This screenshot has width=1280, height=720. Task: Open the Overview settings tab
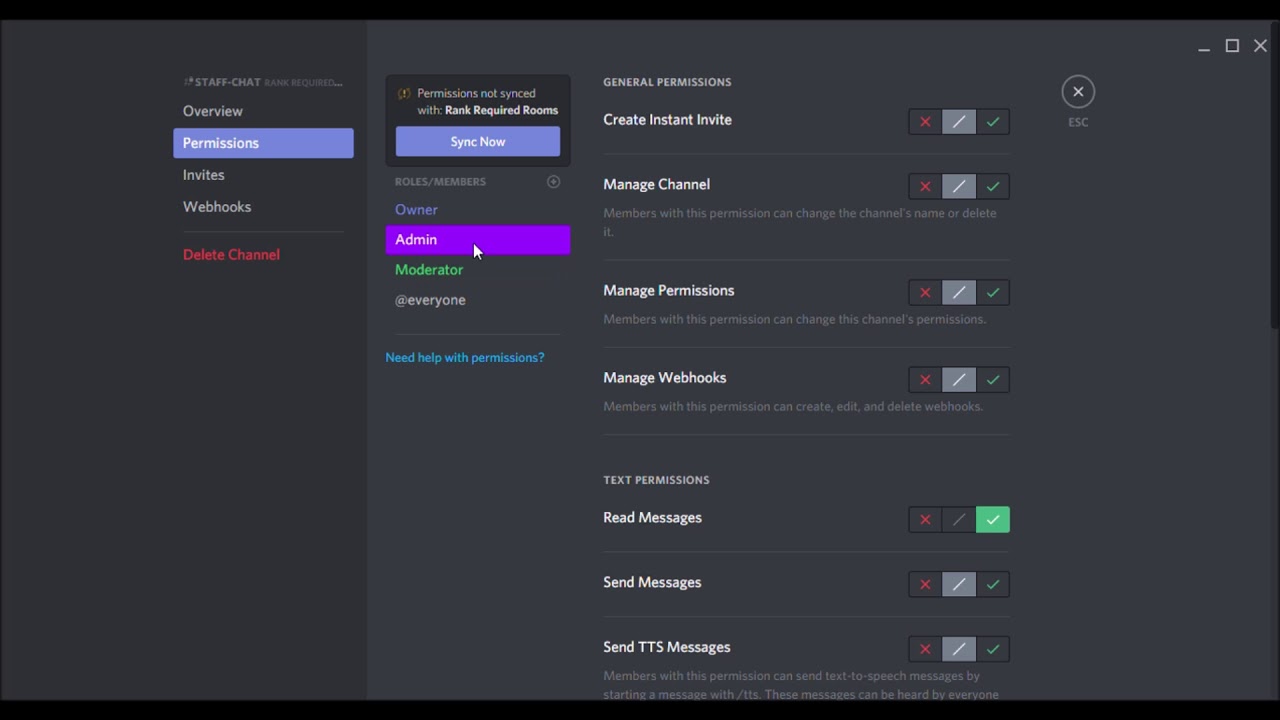[263, 111]
